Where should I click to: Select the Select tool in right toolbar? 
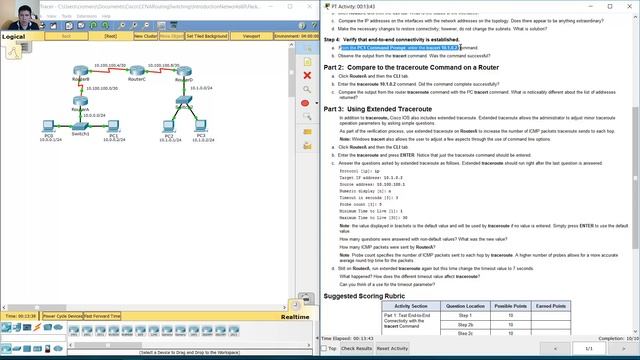(x=307, y=49)
